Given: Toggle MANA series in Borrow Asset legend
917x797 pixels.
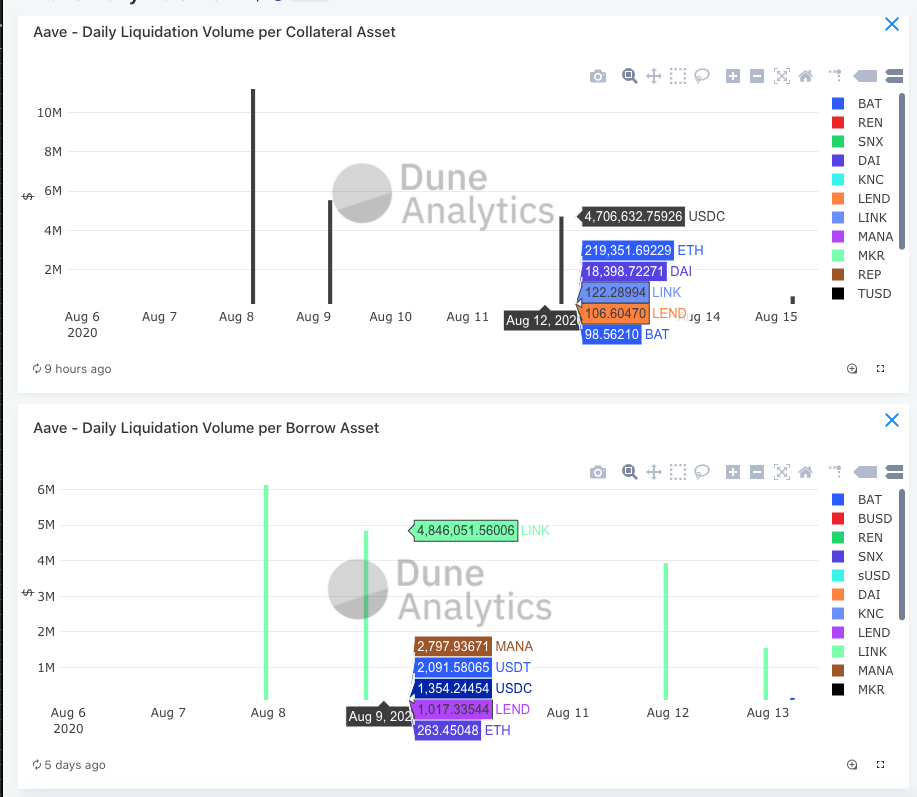Looking at the screenshot, I should click(863, 671).
